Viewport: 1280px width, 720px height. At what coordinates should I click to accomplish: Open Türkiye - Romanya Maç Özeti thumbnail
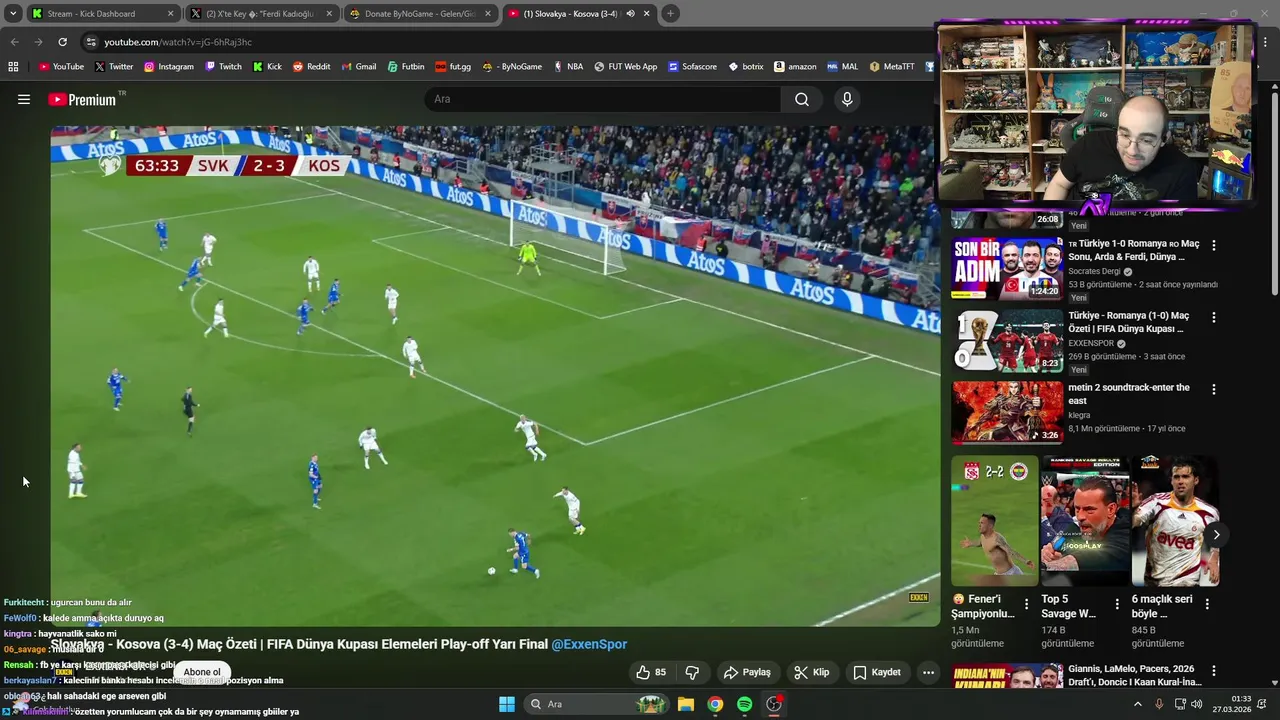coord(1007,340)
